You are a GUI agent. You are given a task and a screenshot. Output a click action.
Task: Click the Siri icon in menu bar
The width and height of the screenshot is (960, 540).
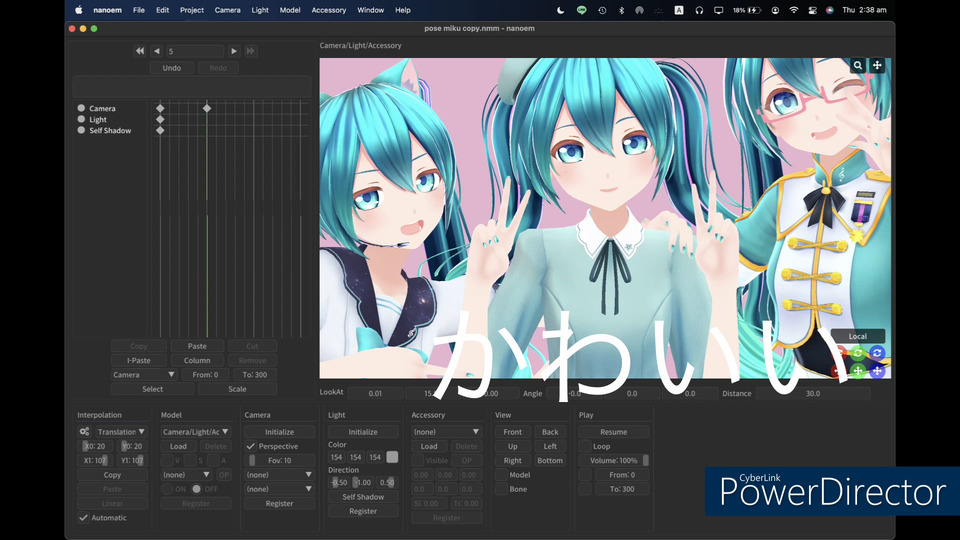point(830,10)
